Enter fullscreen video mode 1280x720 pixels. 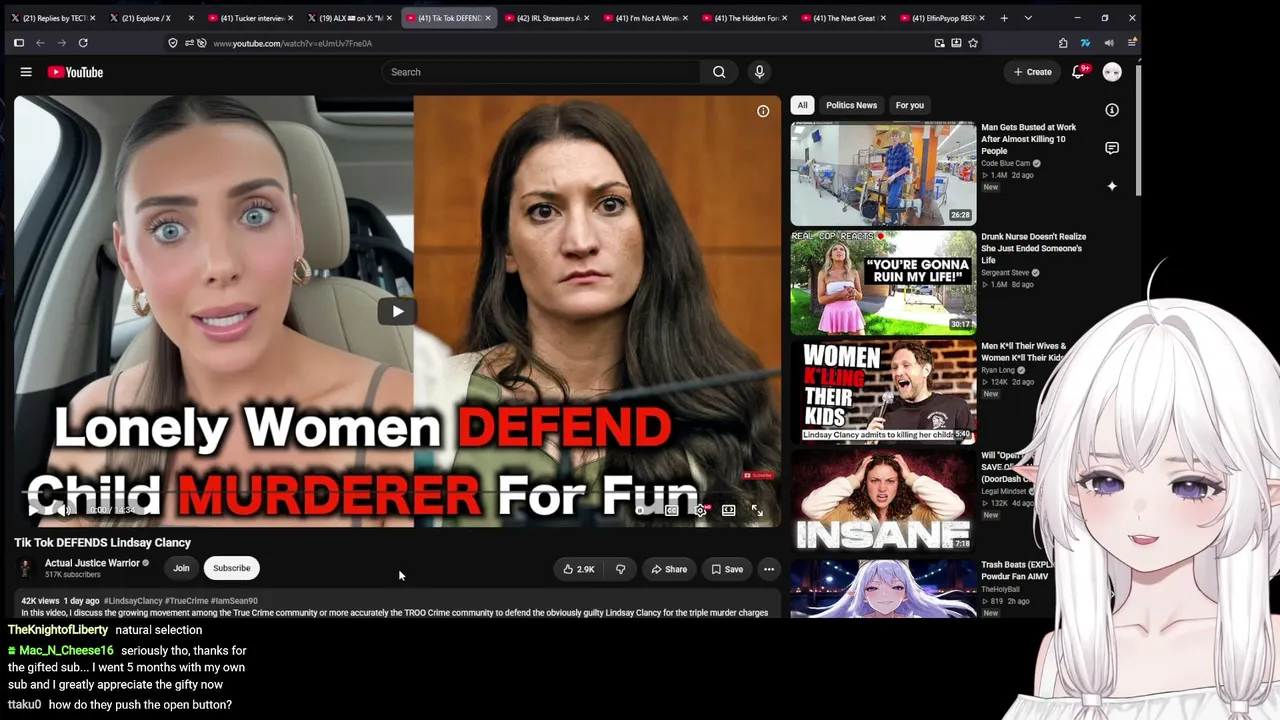(x=757, y=510)
